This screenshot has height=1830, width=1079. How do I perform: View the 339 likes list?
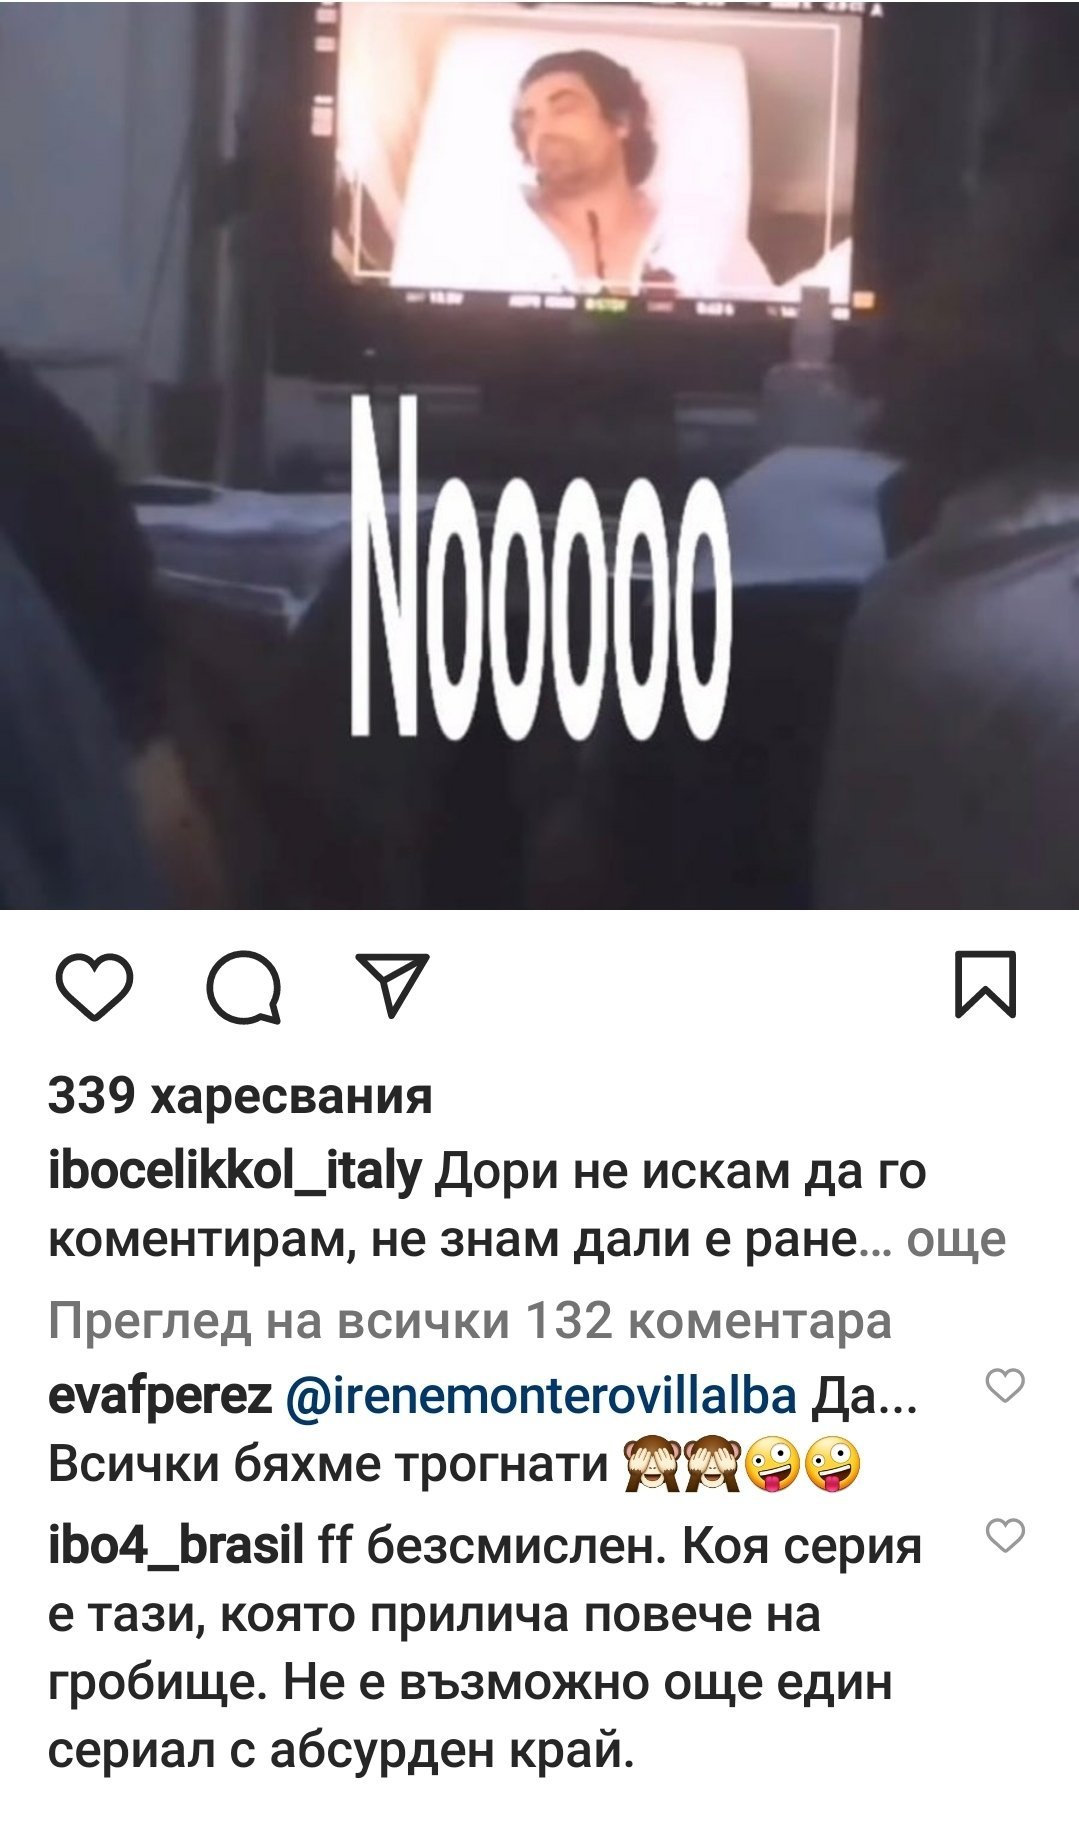tap(240, 1095)
